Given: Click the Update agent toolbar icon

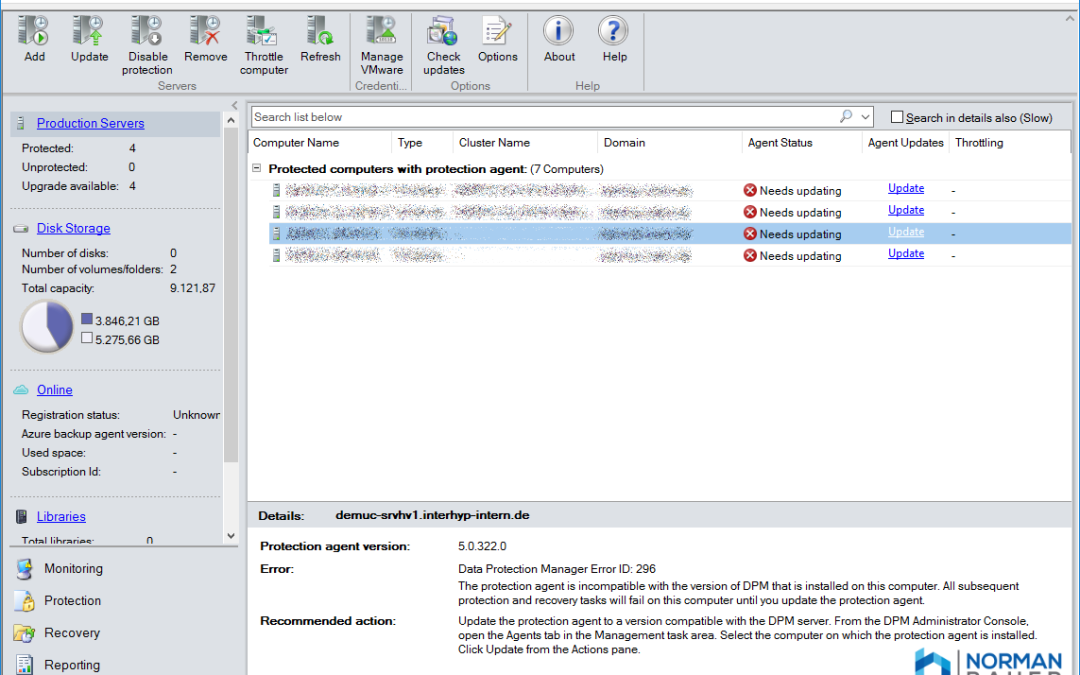Looking at the screenshot, I should (x=89, y=32).
